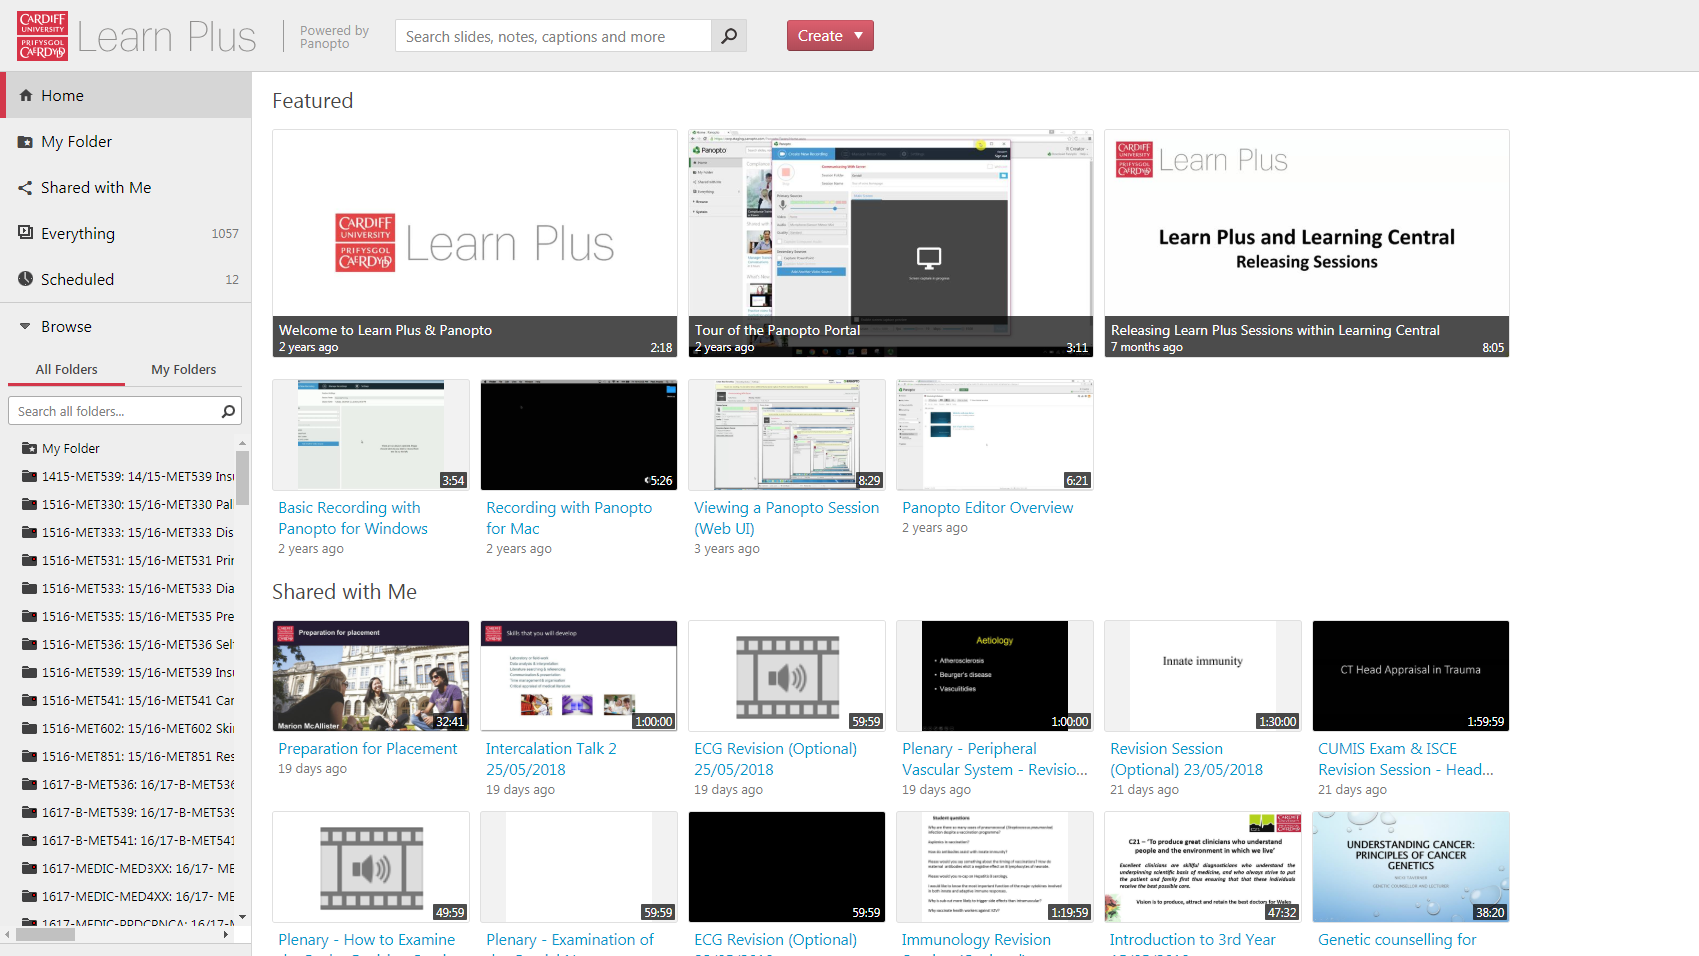Image resolution: width=1699 pixels, height=956 pixels.
Task: Click the Scheduled clock icon
Action: (26, 279)
